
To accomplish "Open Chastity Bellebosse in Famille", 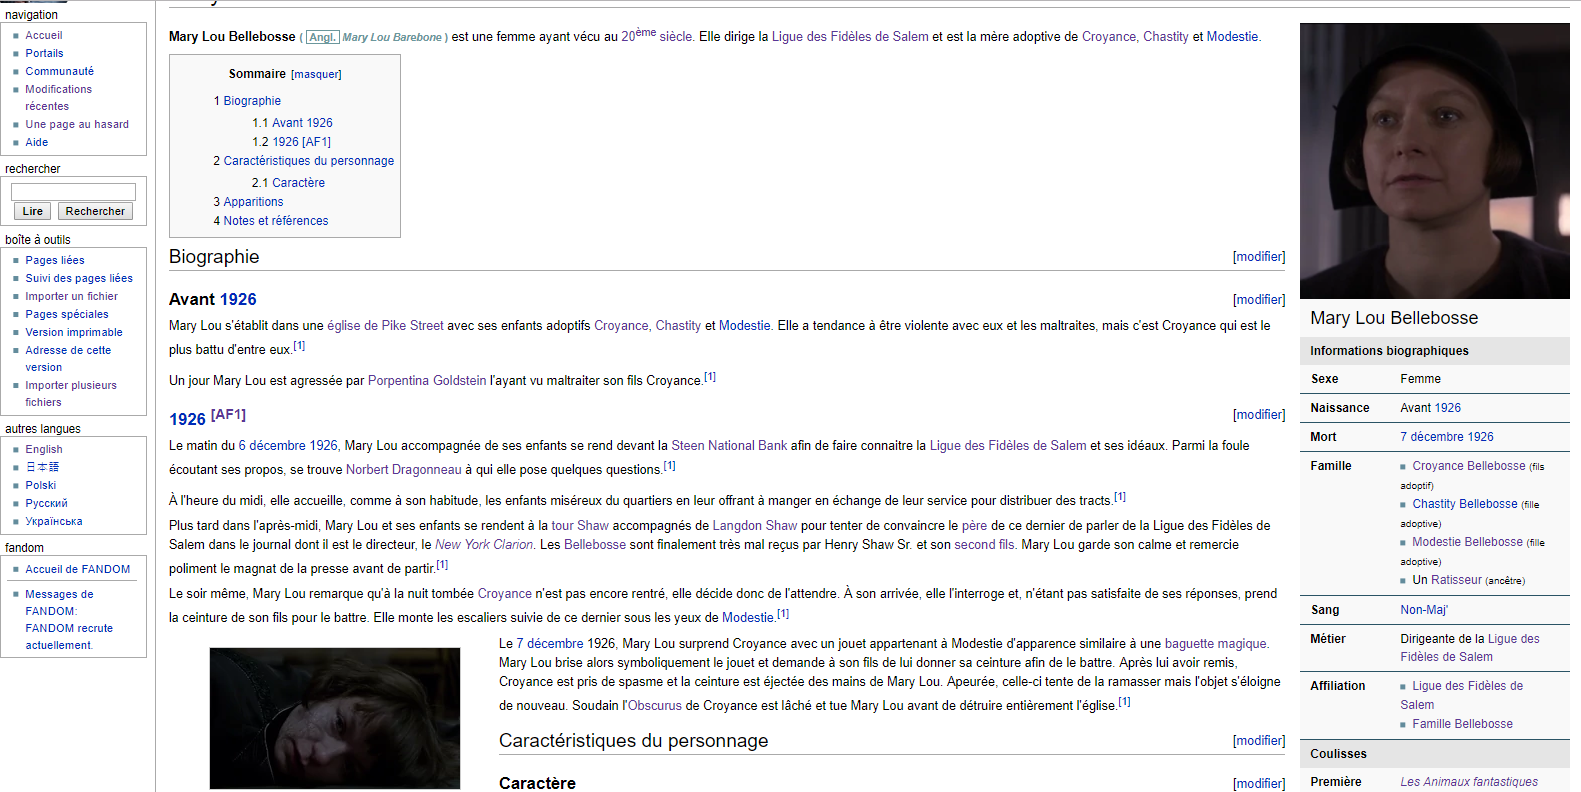I will (1465, 504).
